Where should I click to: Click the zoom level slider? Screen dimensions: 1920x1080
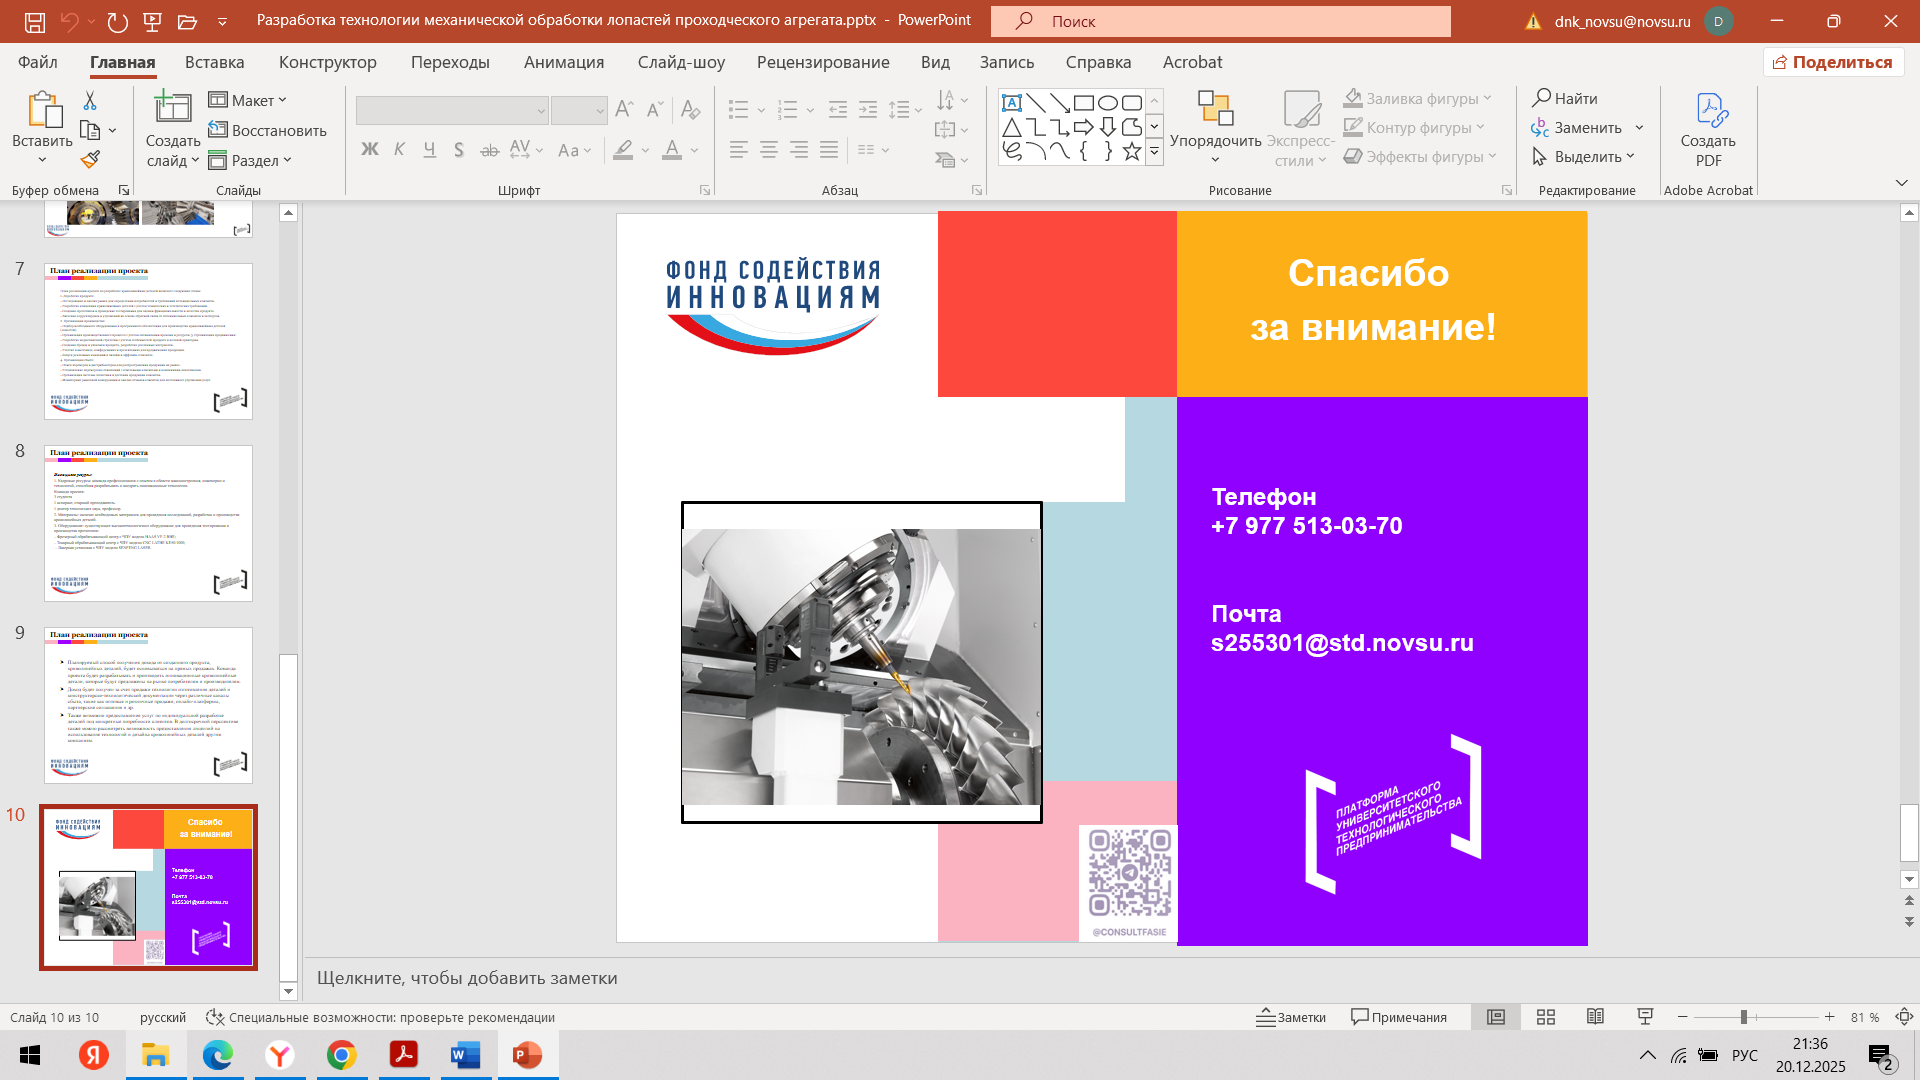coord(1743,1017)
